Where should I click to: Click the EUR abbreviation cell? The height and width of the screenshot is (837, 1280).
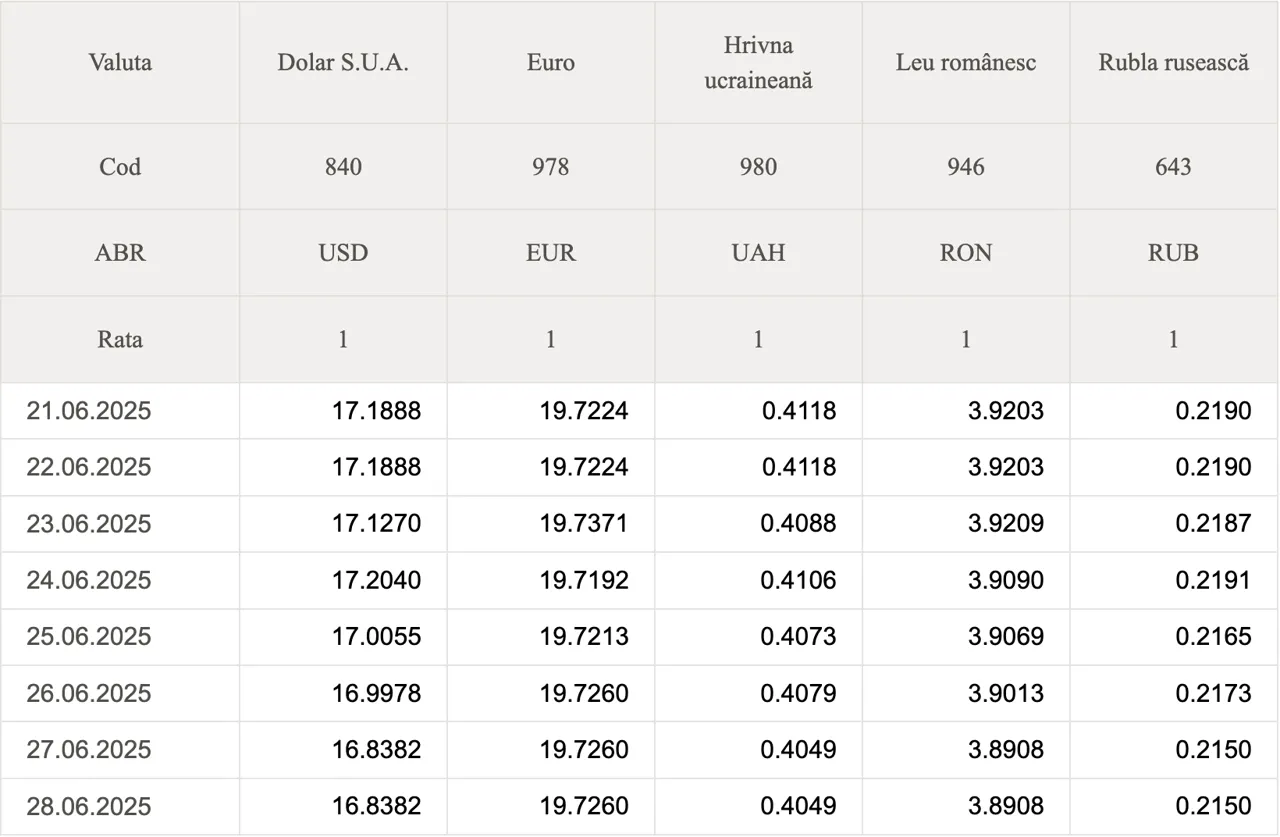click(551, 253)
